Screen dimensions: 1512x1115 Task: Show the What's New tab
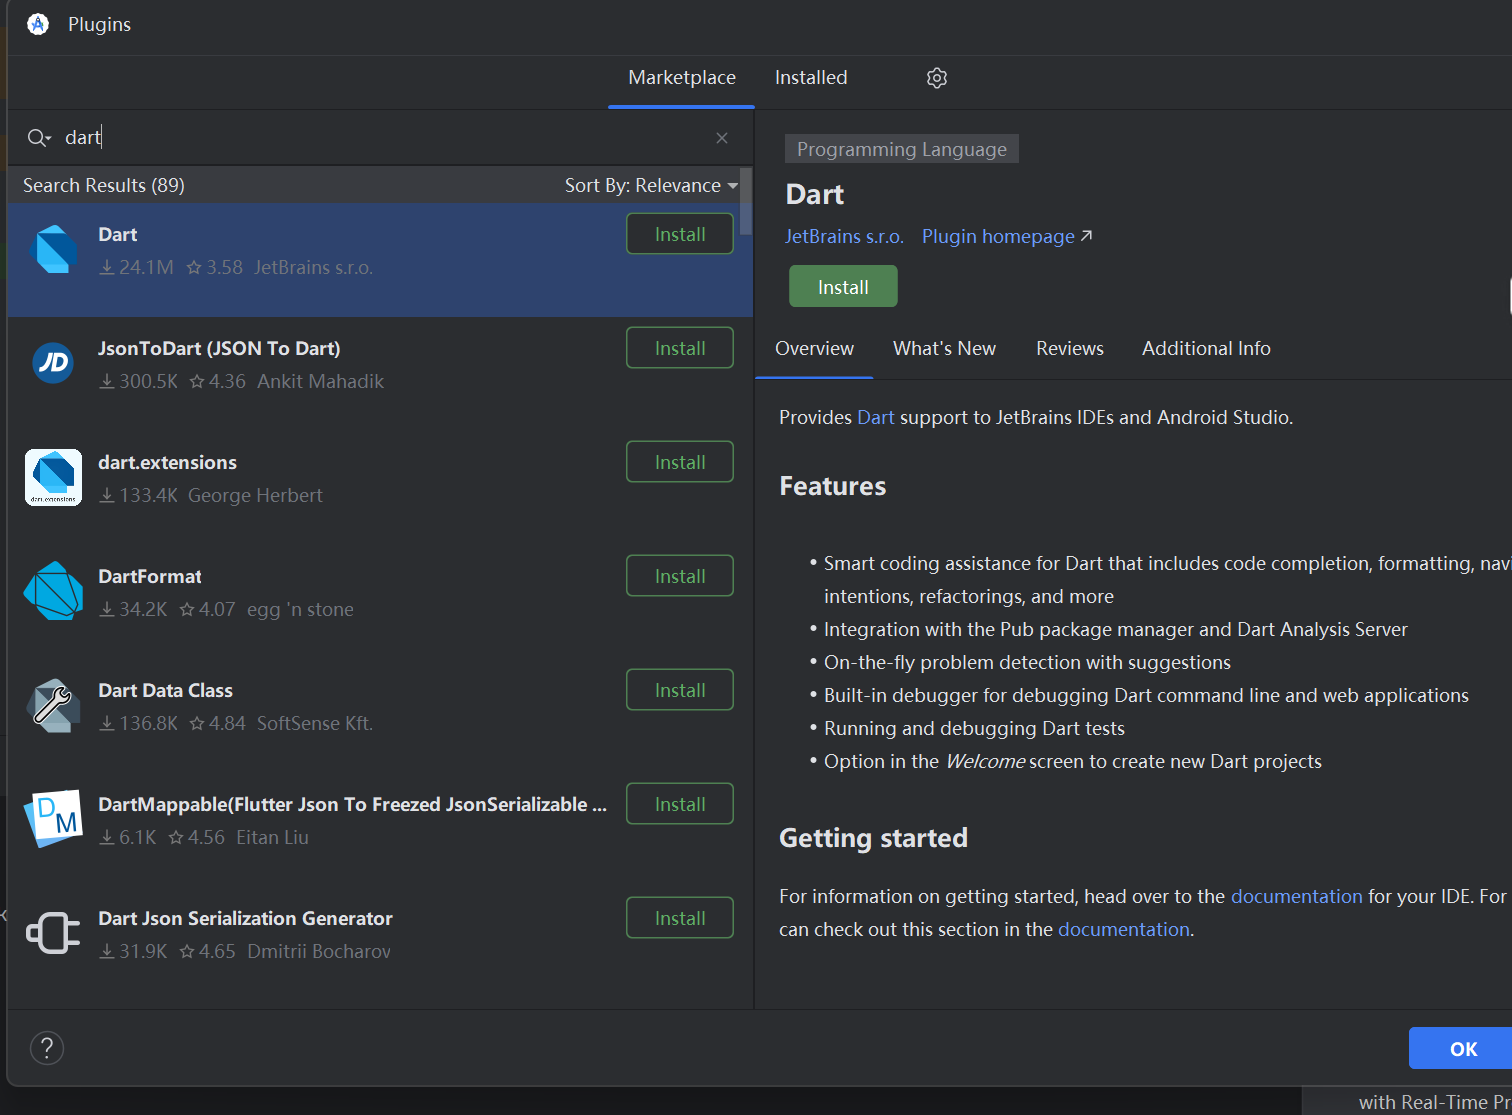tap(943, 349)
